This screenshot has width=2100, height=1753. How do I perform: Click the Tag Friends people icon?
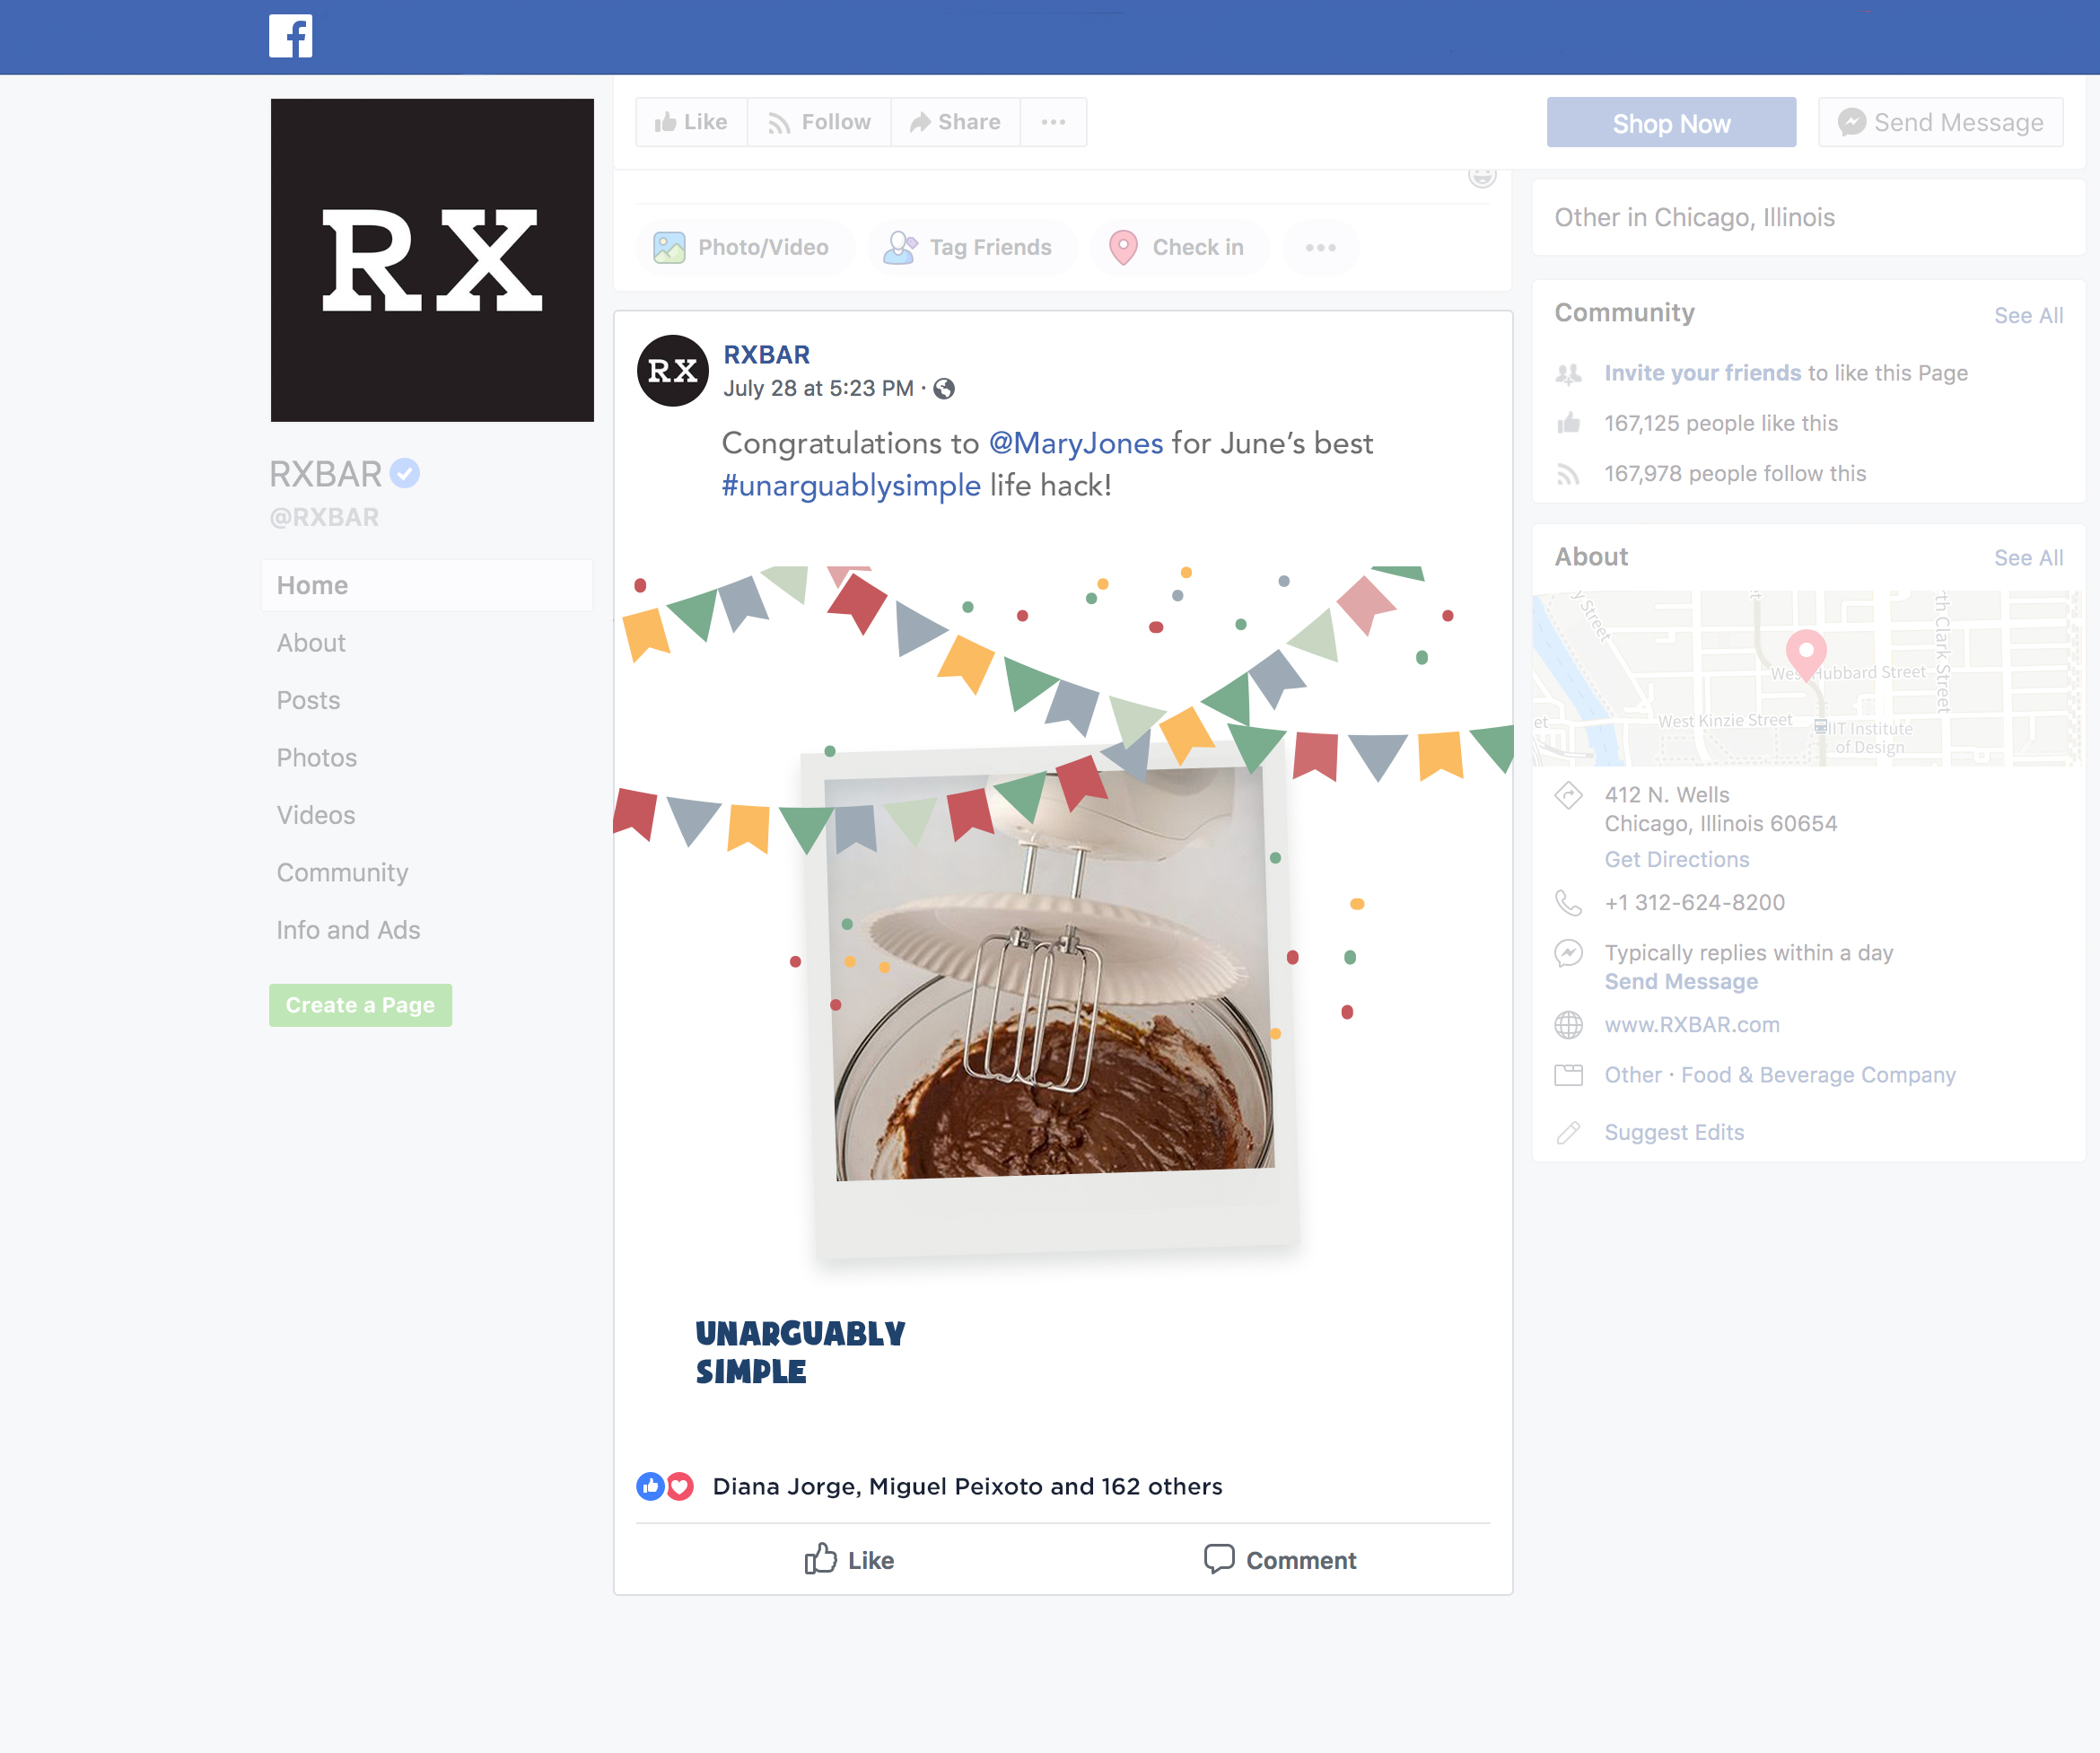click(900, 247)
